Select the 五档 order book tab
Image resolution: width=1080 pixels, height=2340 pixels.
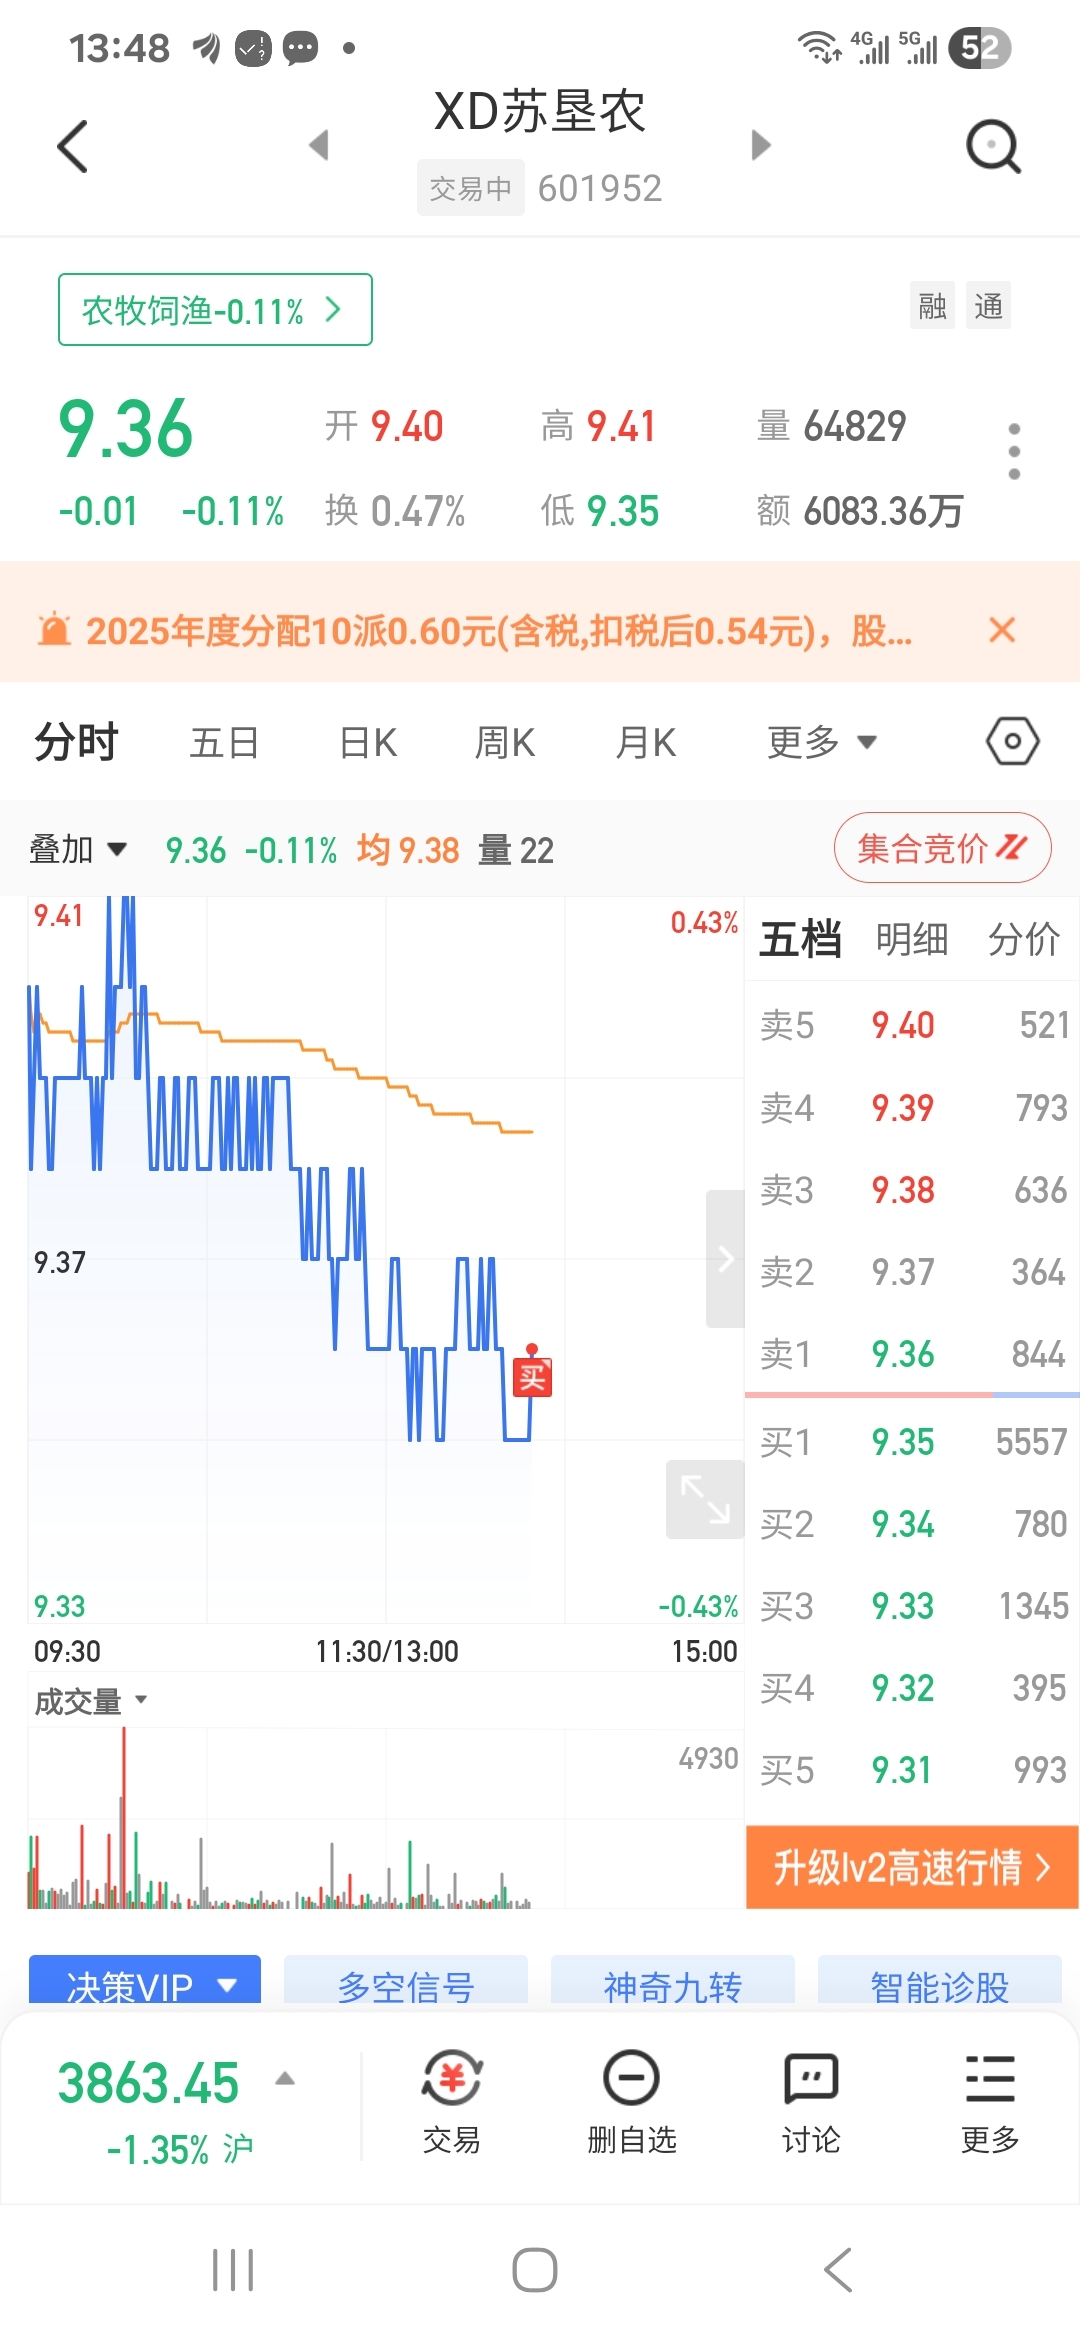coord(800,939)
